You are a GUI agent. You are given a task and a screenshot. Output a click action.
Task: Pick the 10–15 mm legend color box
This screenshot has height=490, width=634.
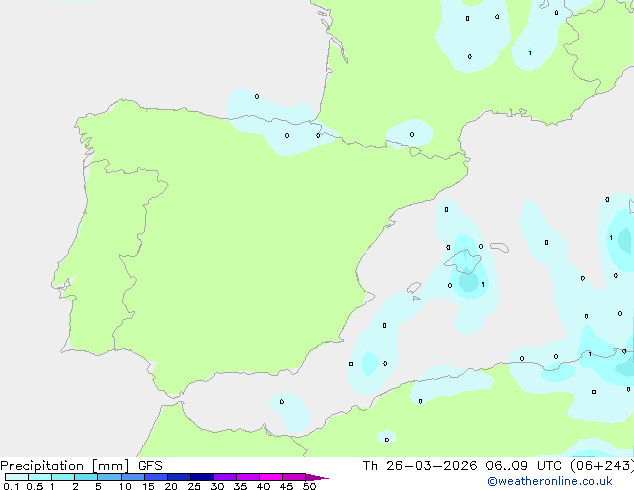pos(133,477)
